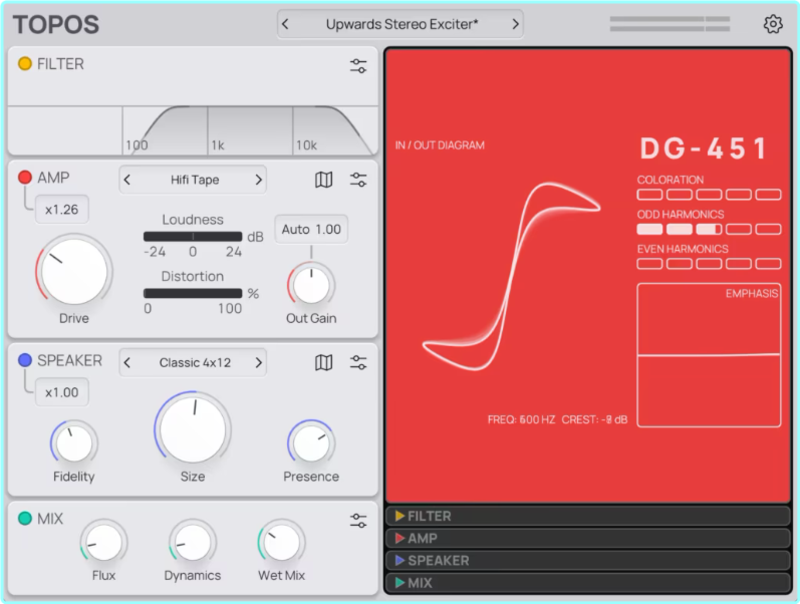Click the Flux knob
Screen dimensions: 800x604
click(104, 542)
